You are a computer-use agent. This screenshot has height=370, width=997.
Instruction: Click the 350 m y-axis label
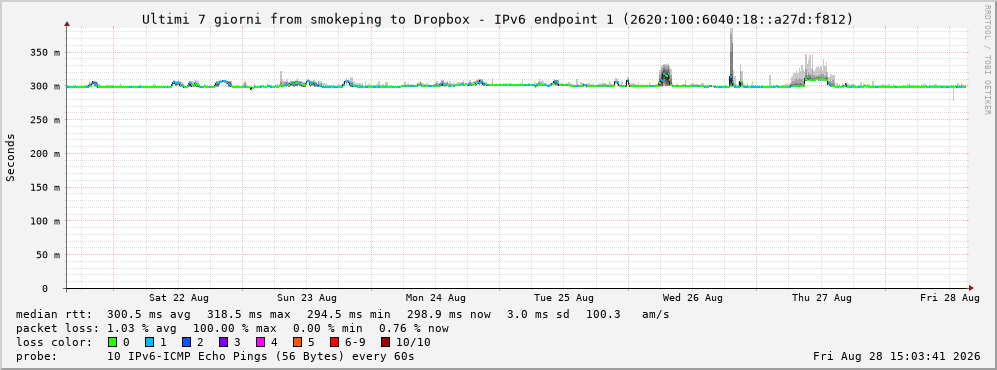pyautogui.click(x=45, y=53)
